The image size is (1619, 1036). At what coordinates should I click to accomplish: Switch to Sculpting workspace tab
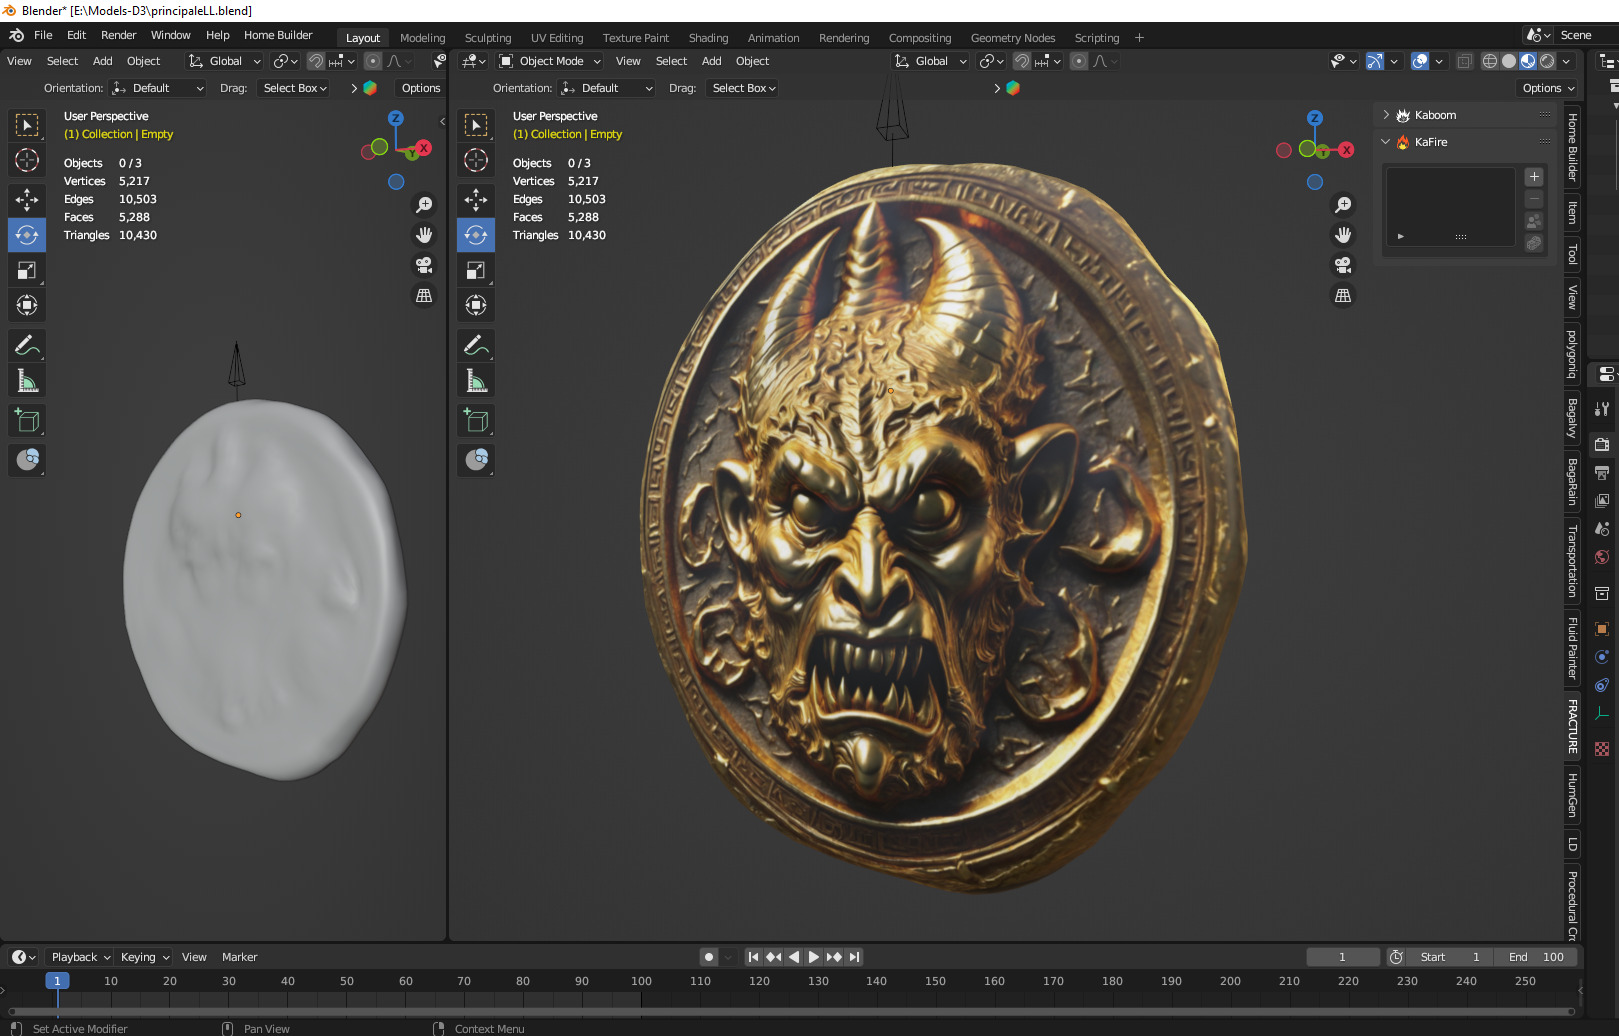click(488, 38)
